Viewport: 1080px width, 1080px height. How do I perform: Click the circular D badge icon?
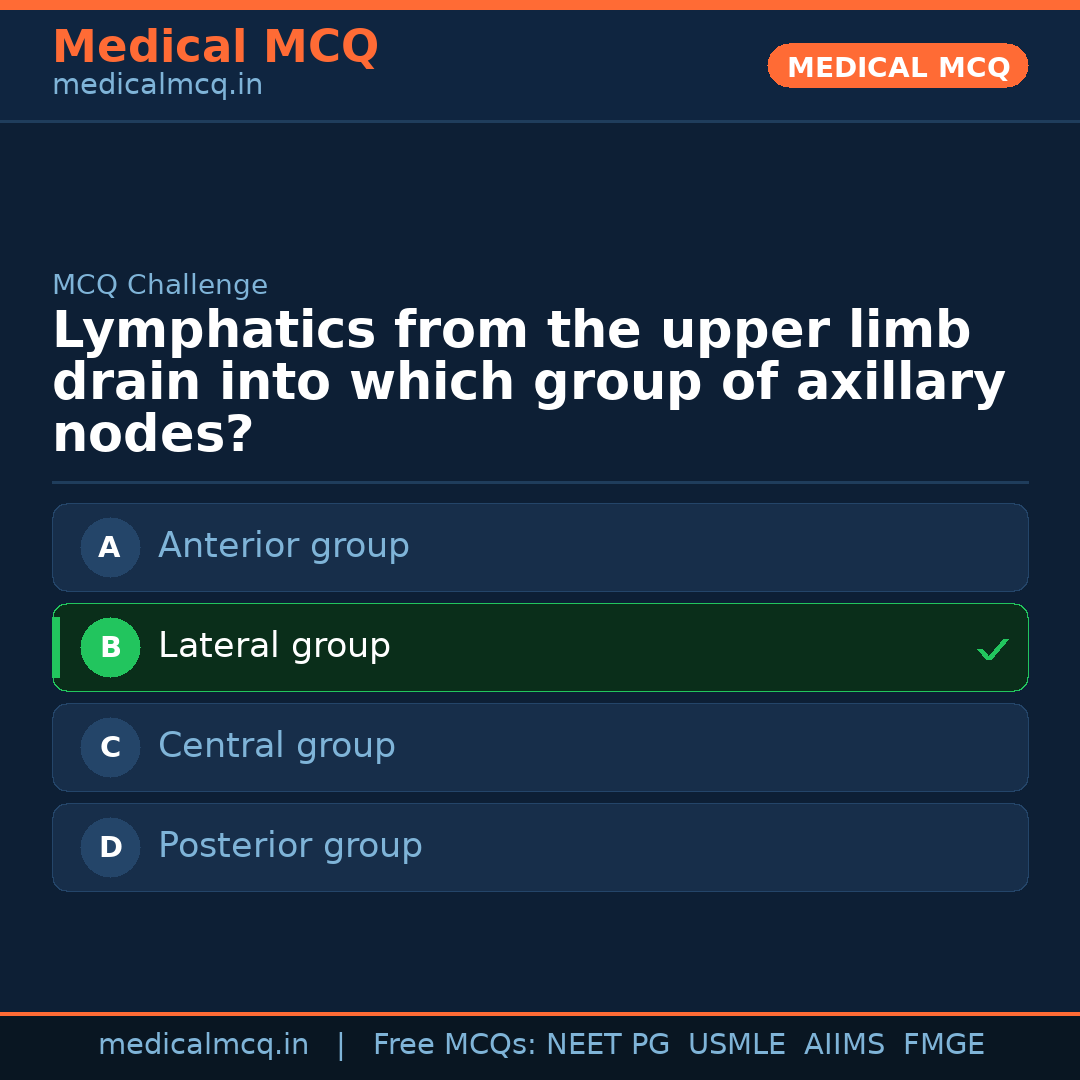pos(110,847)
